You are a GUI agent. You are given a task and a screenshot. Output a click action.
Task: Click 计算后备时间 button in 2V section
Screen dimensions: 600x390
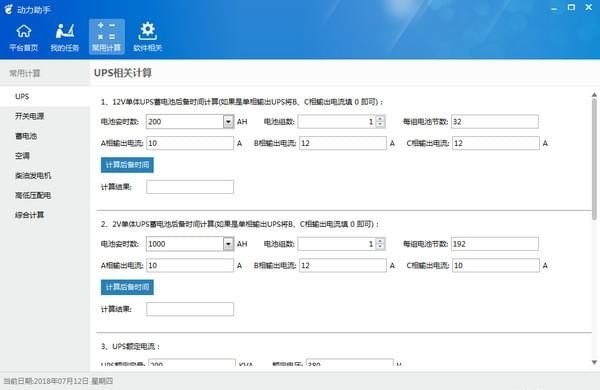click(127, 287)
